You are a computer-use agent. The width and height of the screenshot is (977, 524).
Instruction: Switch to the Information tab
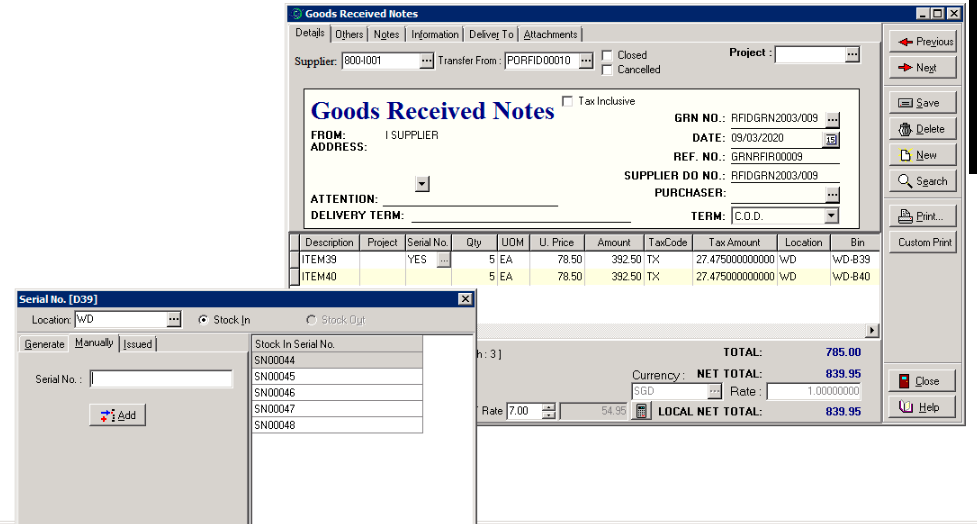434,34
